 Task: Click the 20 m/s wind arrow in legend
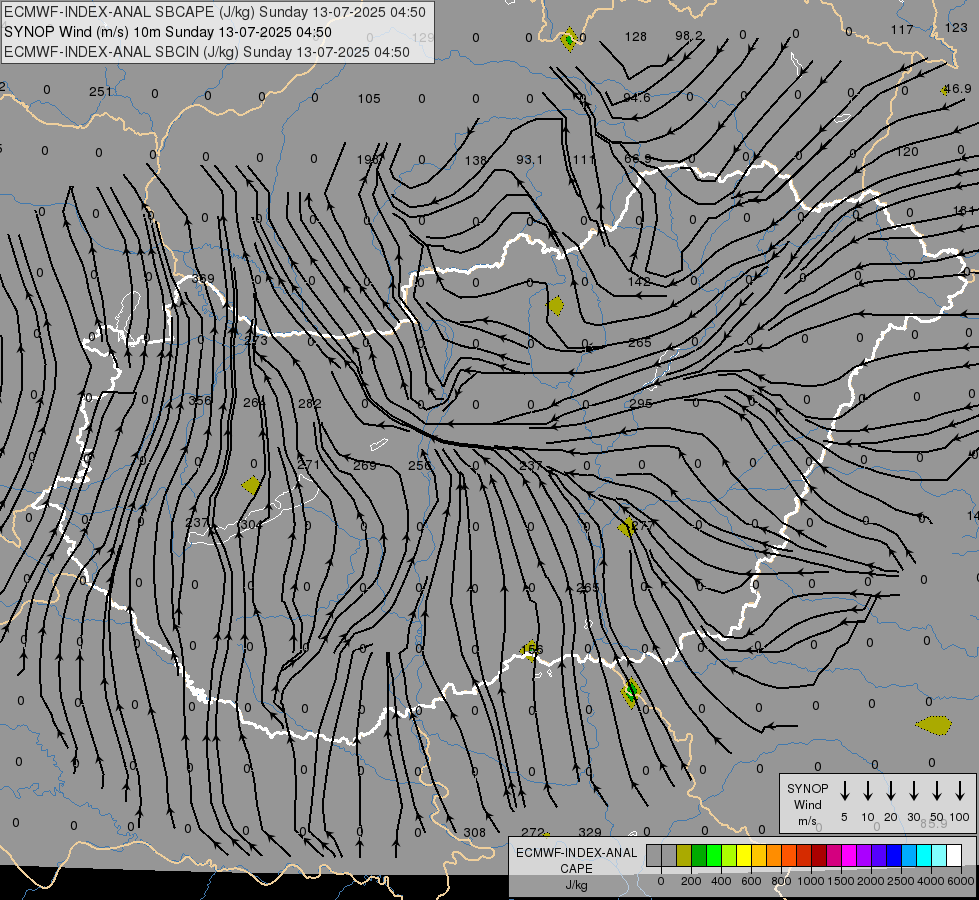click(891, 791)
